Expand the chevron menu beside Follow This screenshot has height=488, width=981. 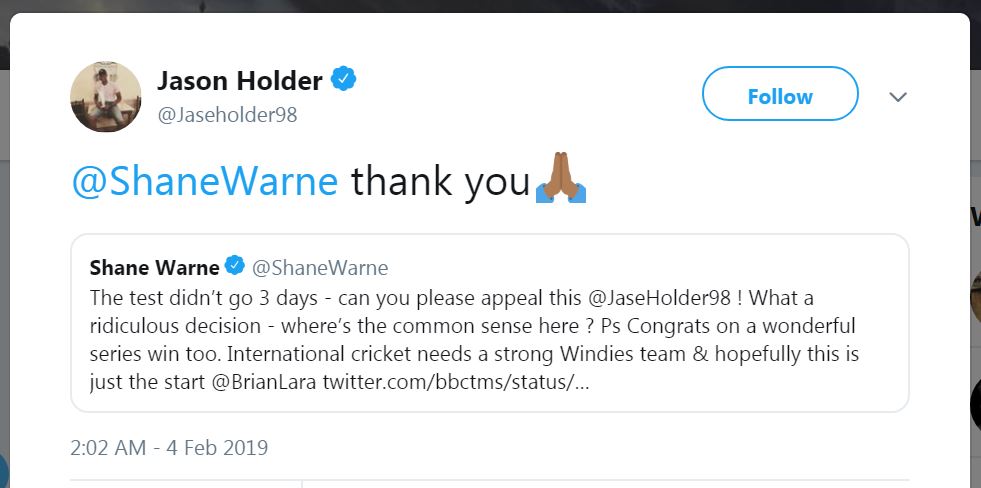[x=898, y=97]
